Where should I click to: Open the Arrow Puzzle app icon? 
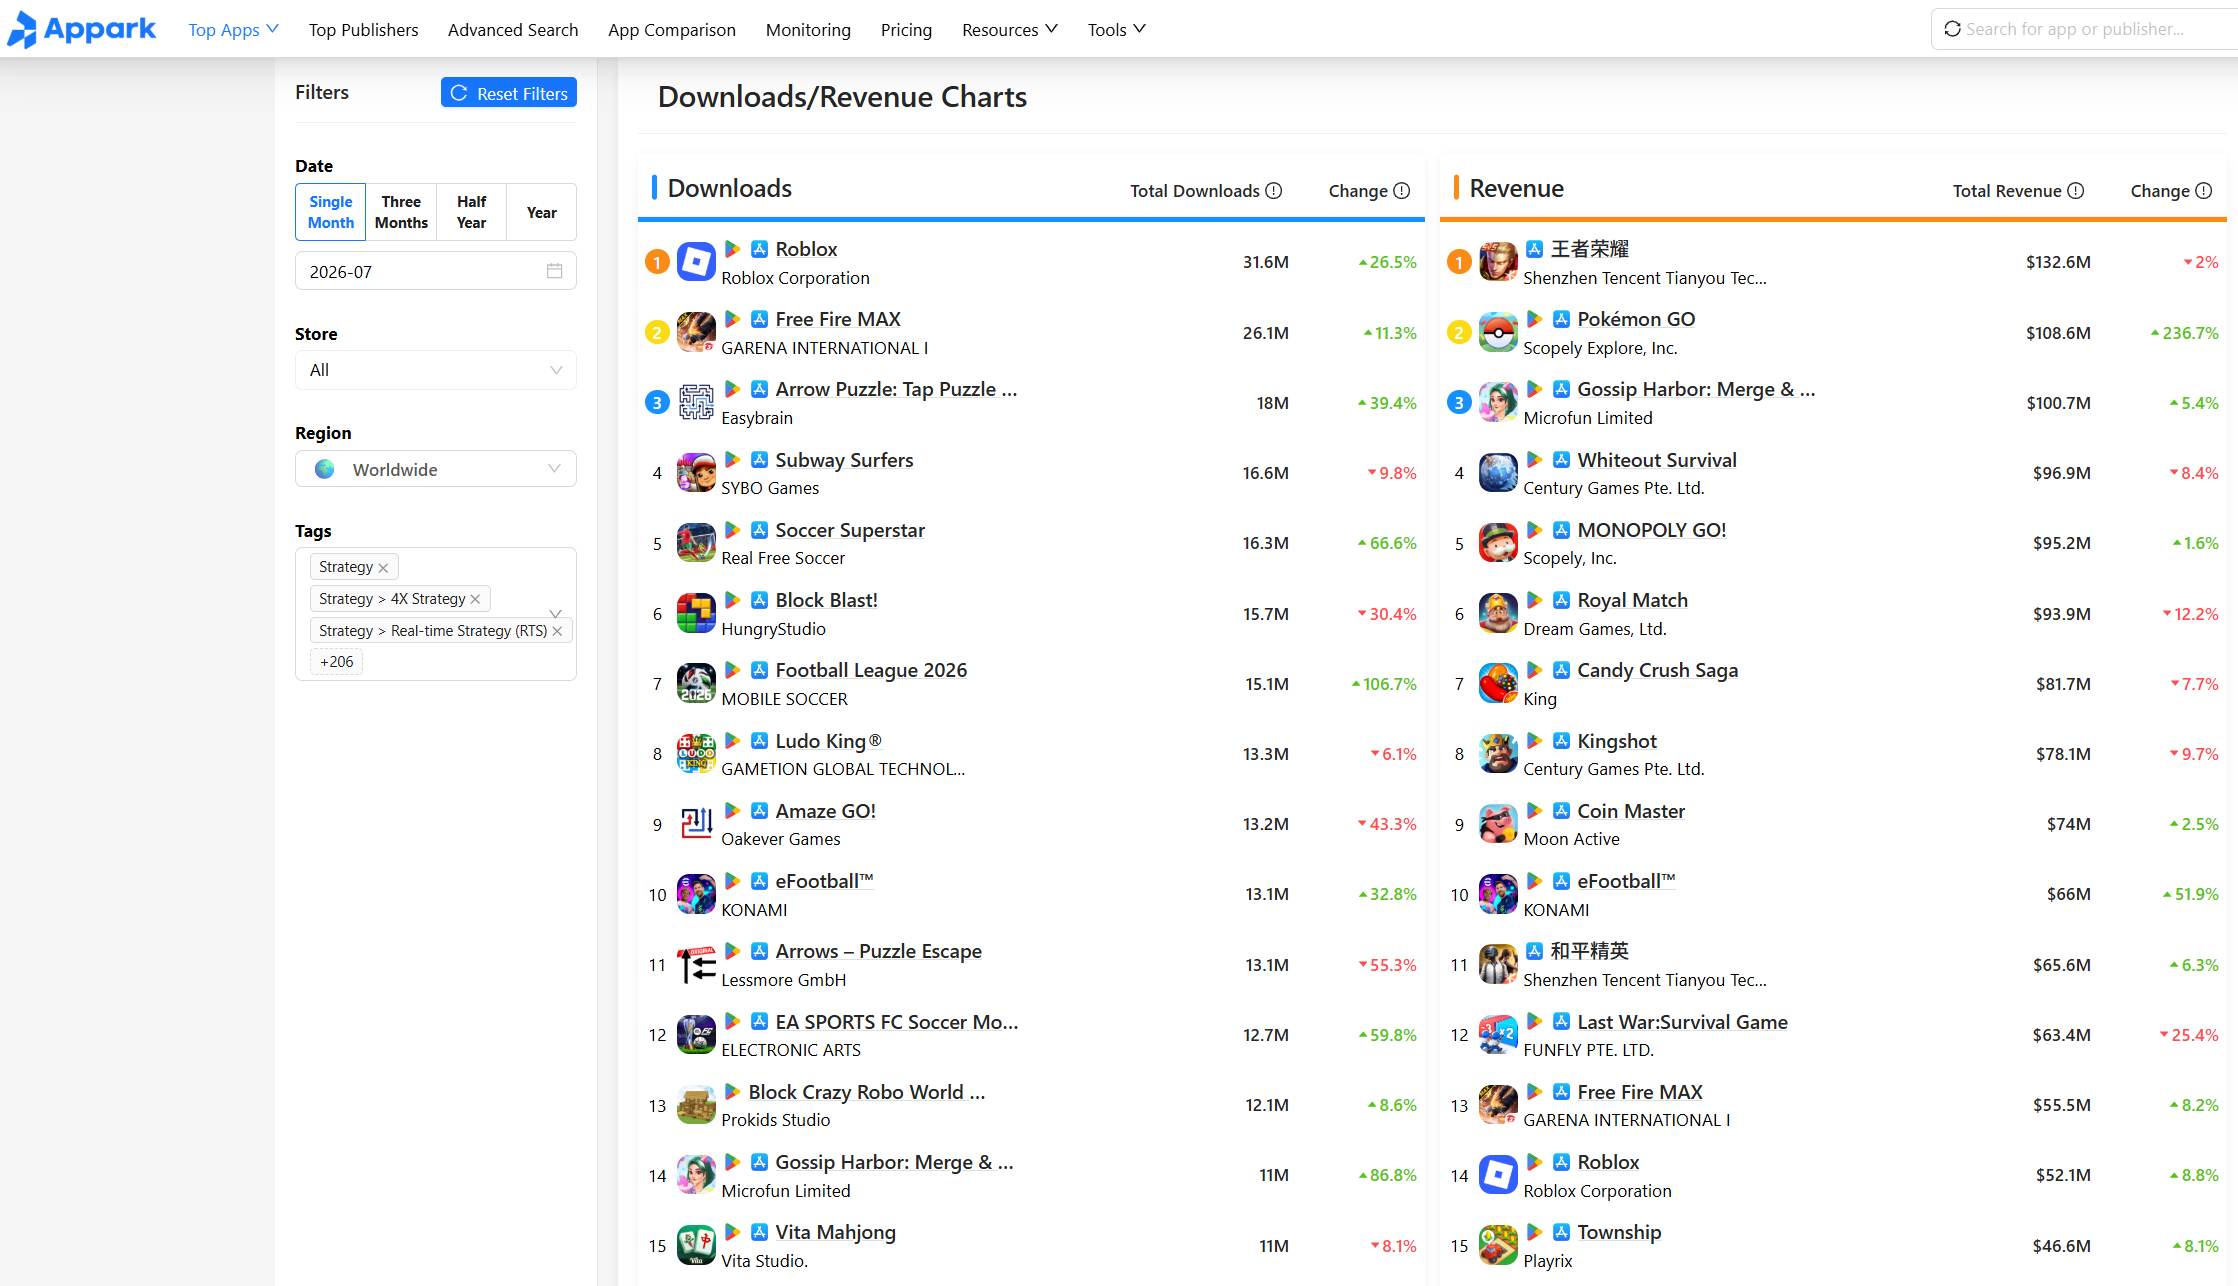(x=696, y=403)
